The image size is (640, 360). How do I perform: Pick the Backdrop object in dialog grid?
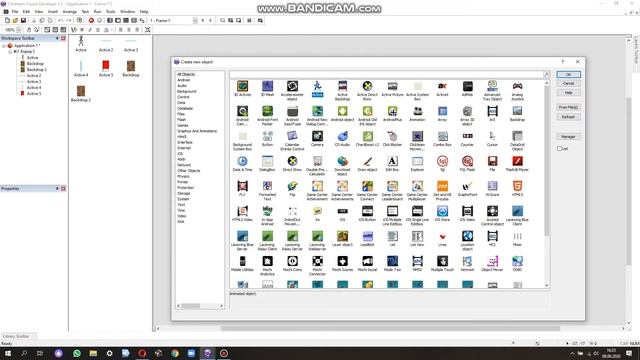tap(517, 111)
